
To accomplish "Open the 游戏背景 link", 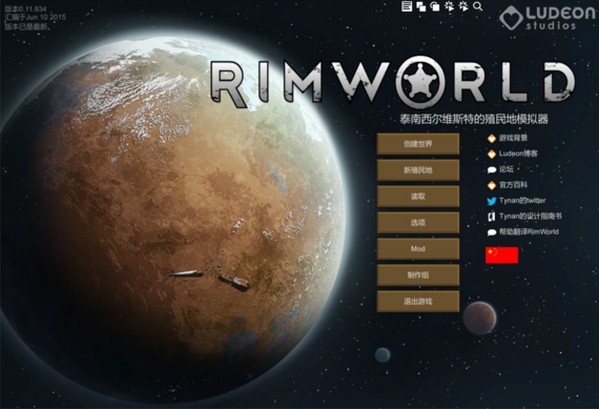I will (508, 138).
